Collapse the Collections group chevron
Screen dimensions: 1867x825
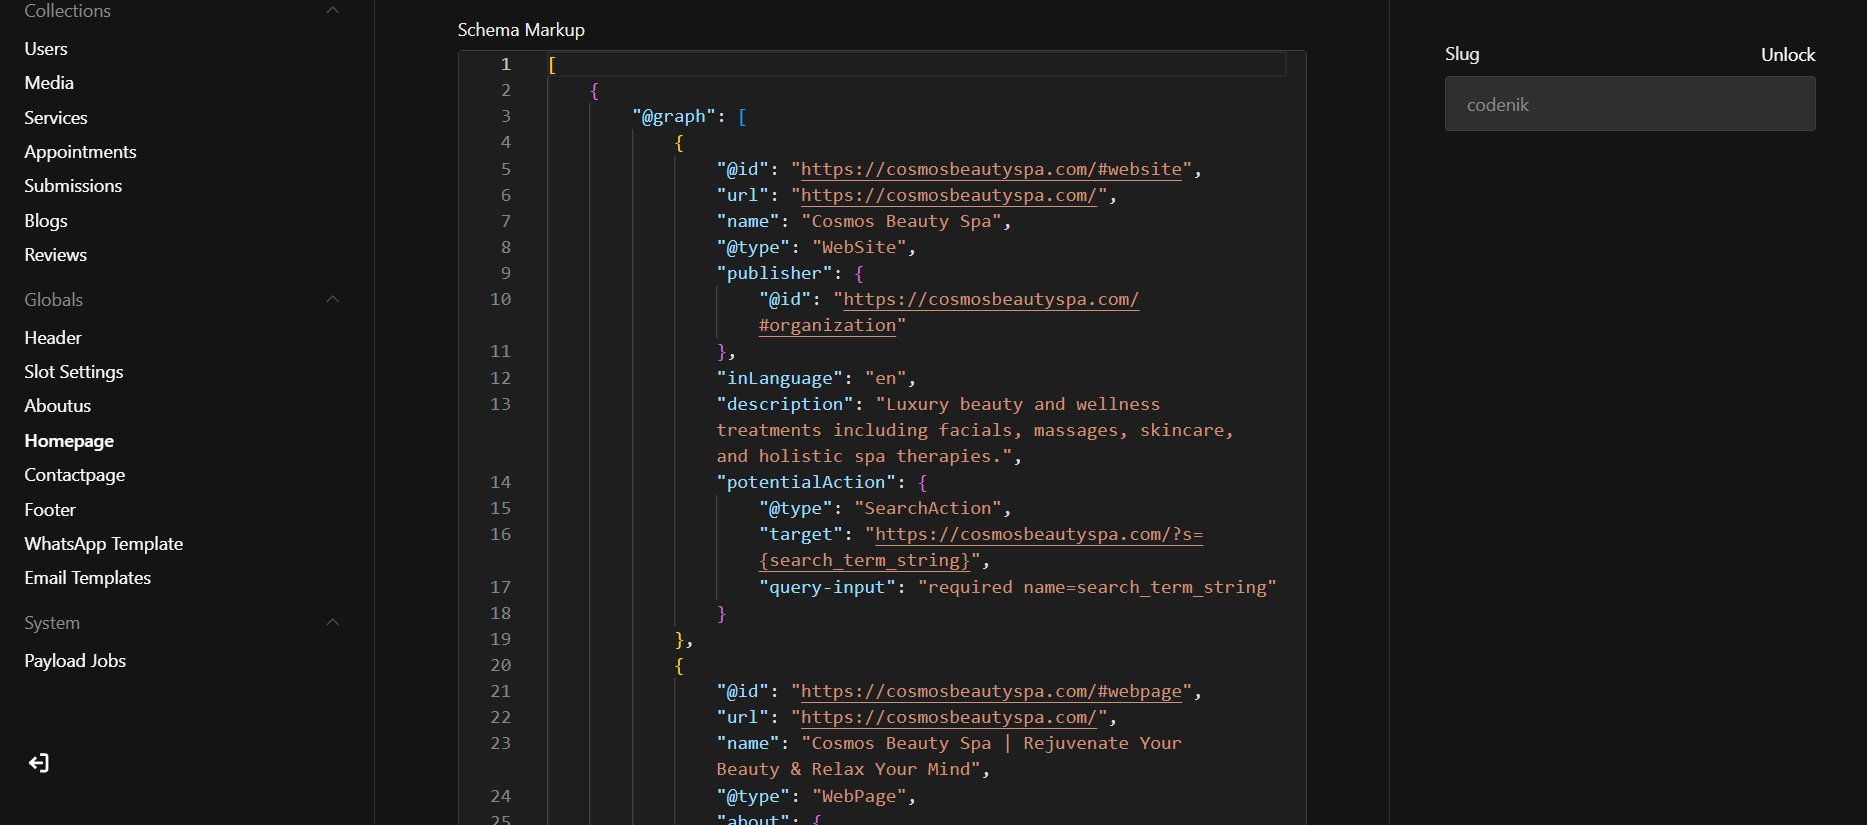coord(333,11)
